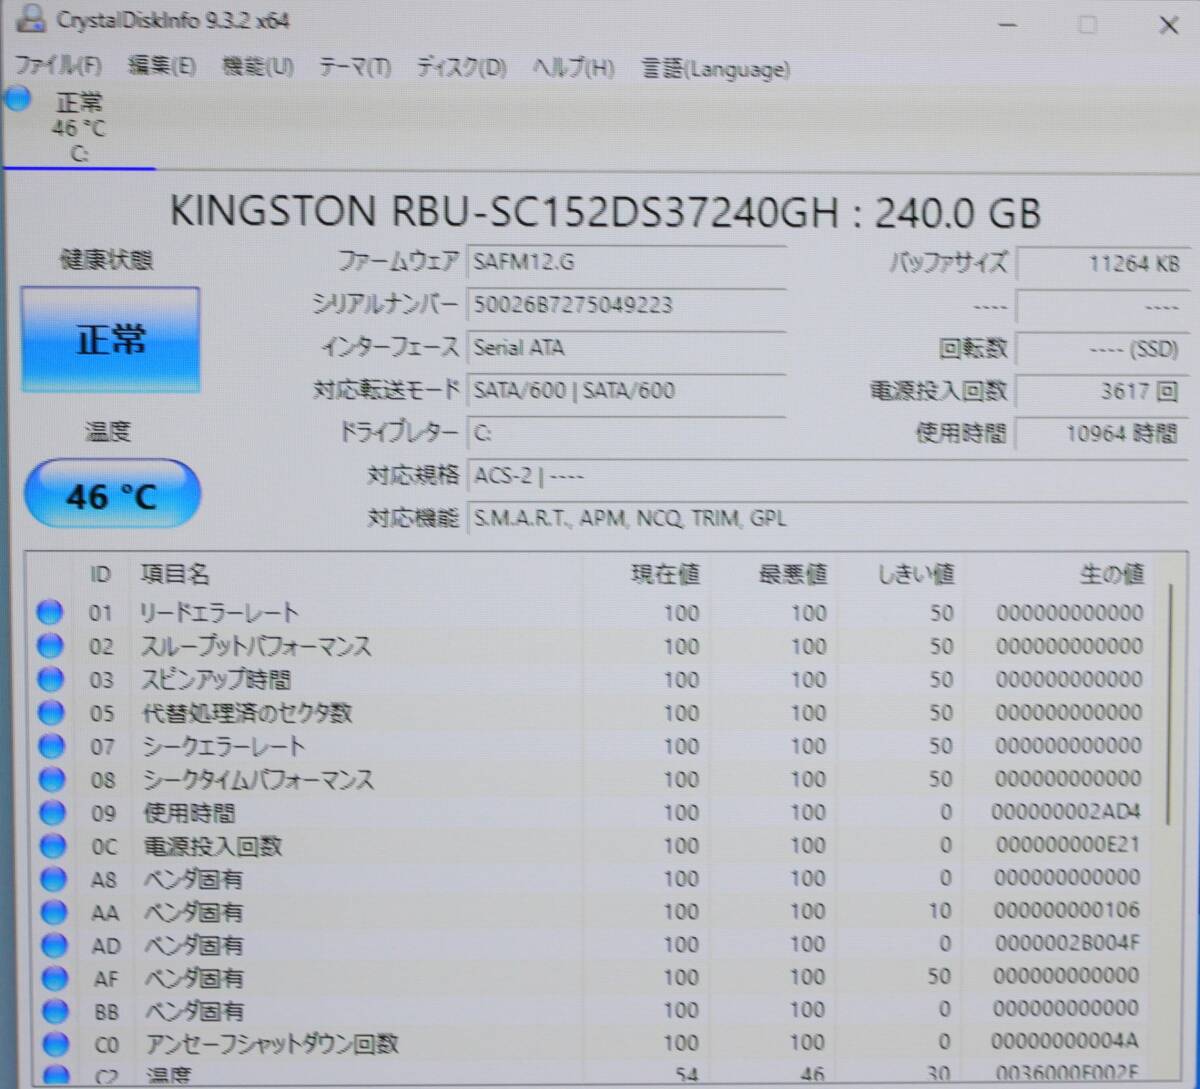
Task: Click the 項目名 column header
Action: (x=175, y=574)
